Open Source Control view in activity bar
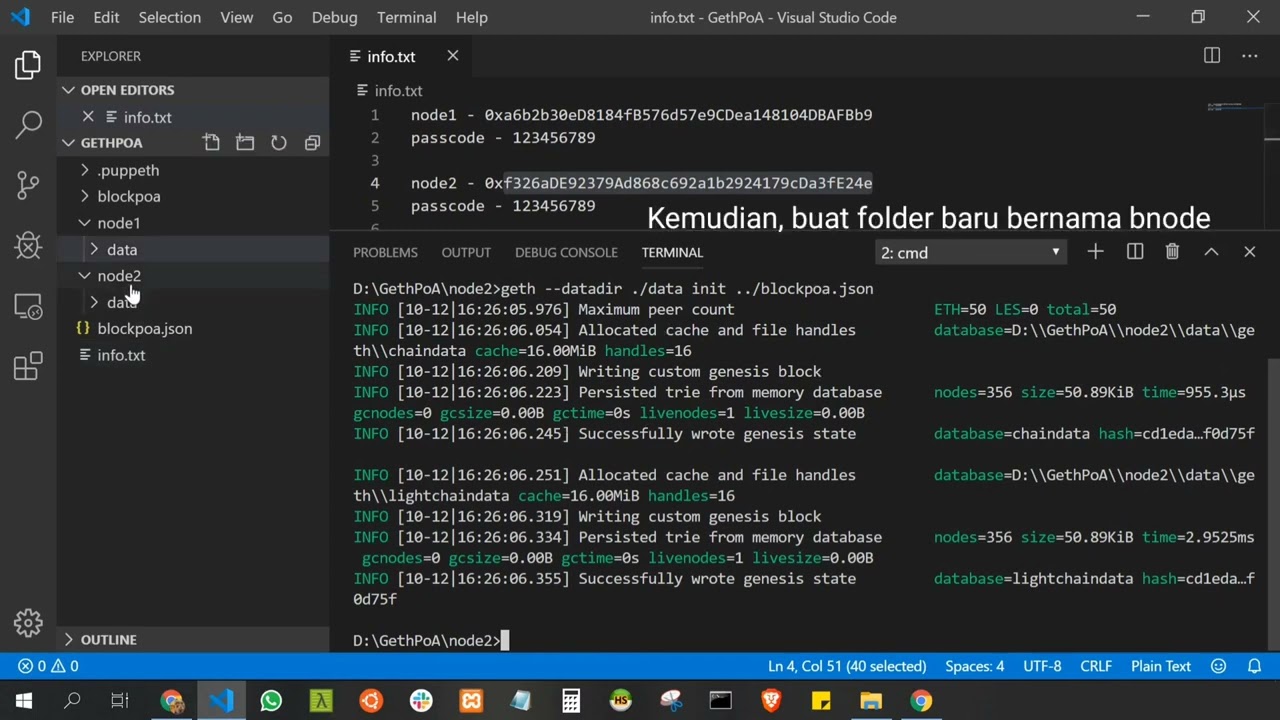Image resolution: width=1280 pixels, height=720 pixels. pos(28,185)
